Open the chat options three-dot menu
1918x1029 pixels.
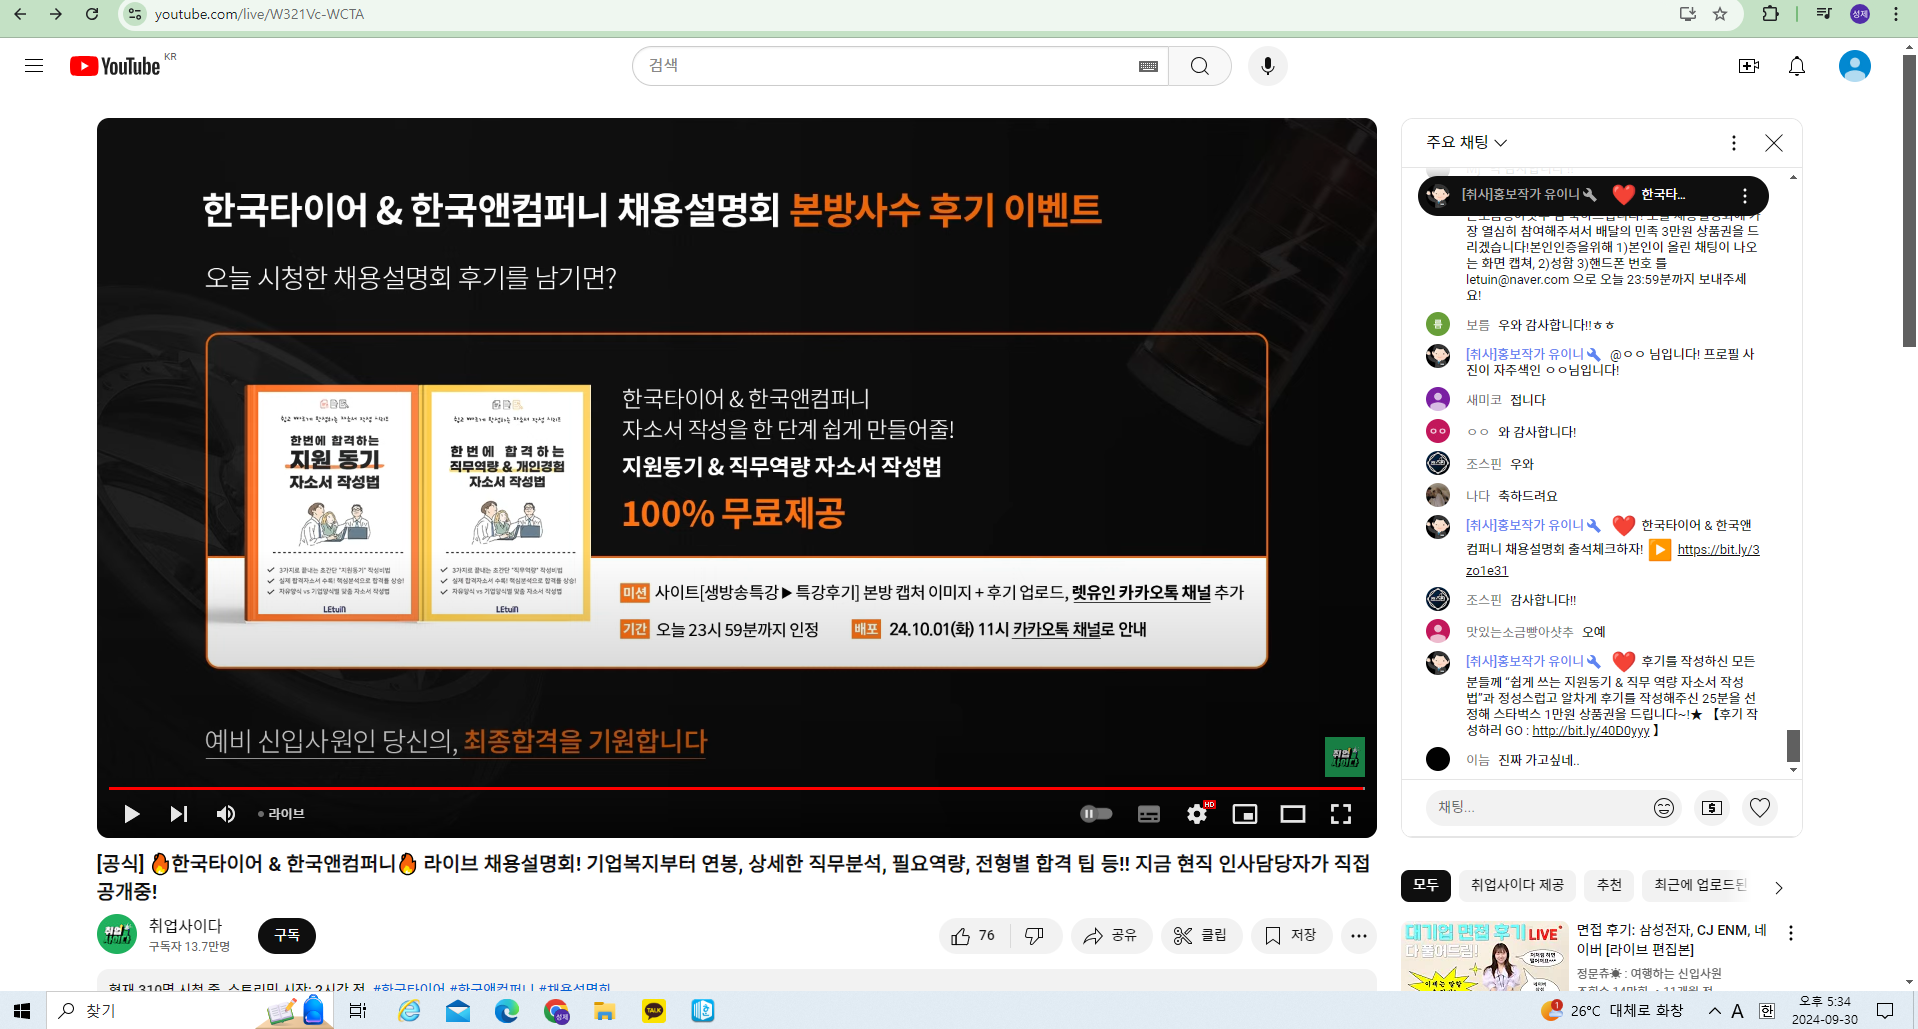1733,143
